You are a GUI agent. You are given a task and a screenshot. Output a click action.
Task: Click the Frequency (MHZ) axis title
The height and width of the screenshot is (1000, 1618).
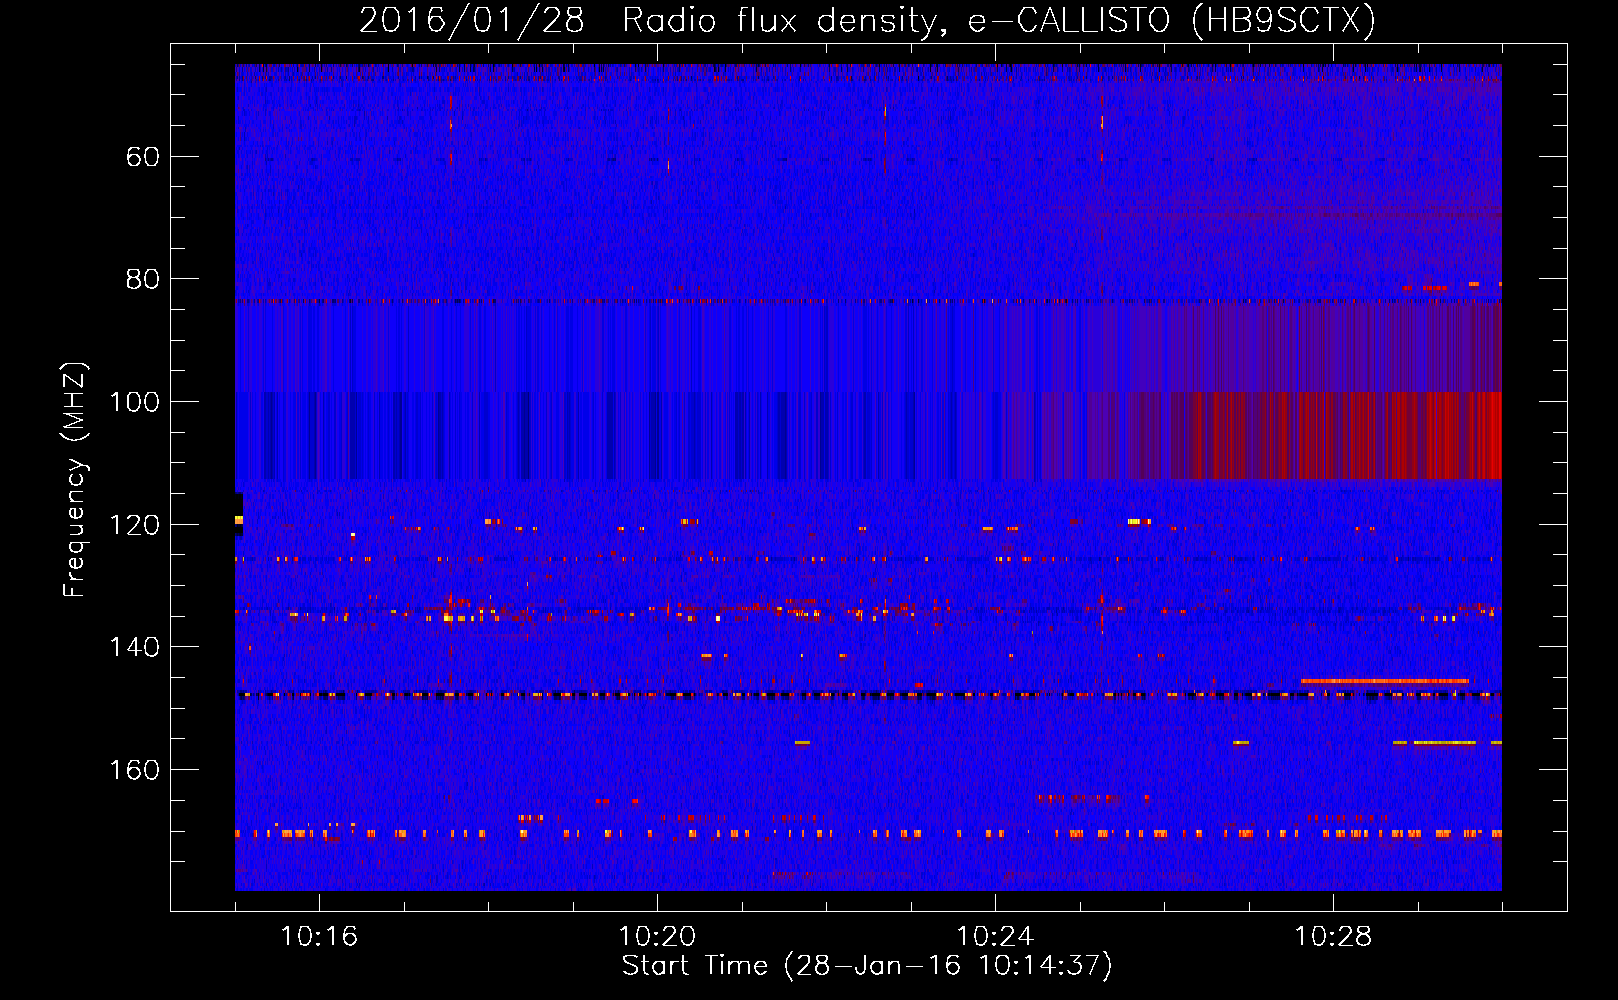coord(75,479)
